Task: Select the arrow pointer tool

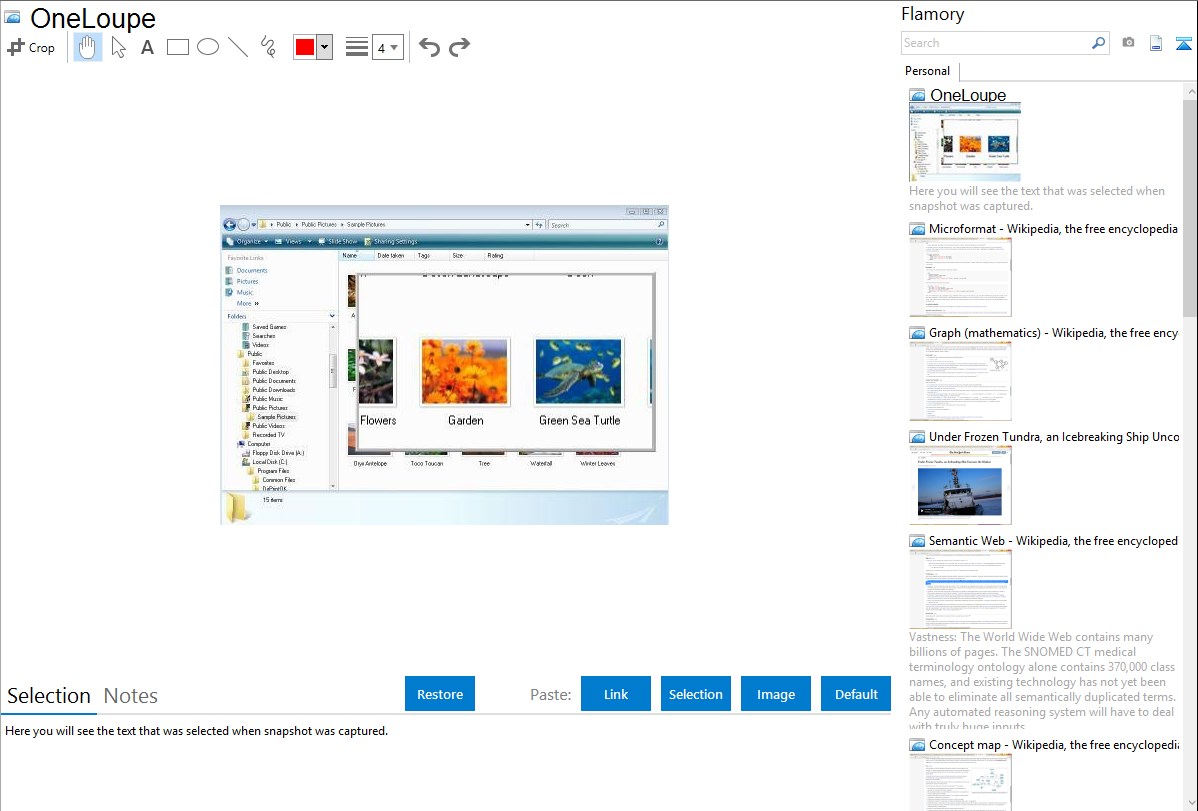Action: pyautogui.click(x=118, y=47)
